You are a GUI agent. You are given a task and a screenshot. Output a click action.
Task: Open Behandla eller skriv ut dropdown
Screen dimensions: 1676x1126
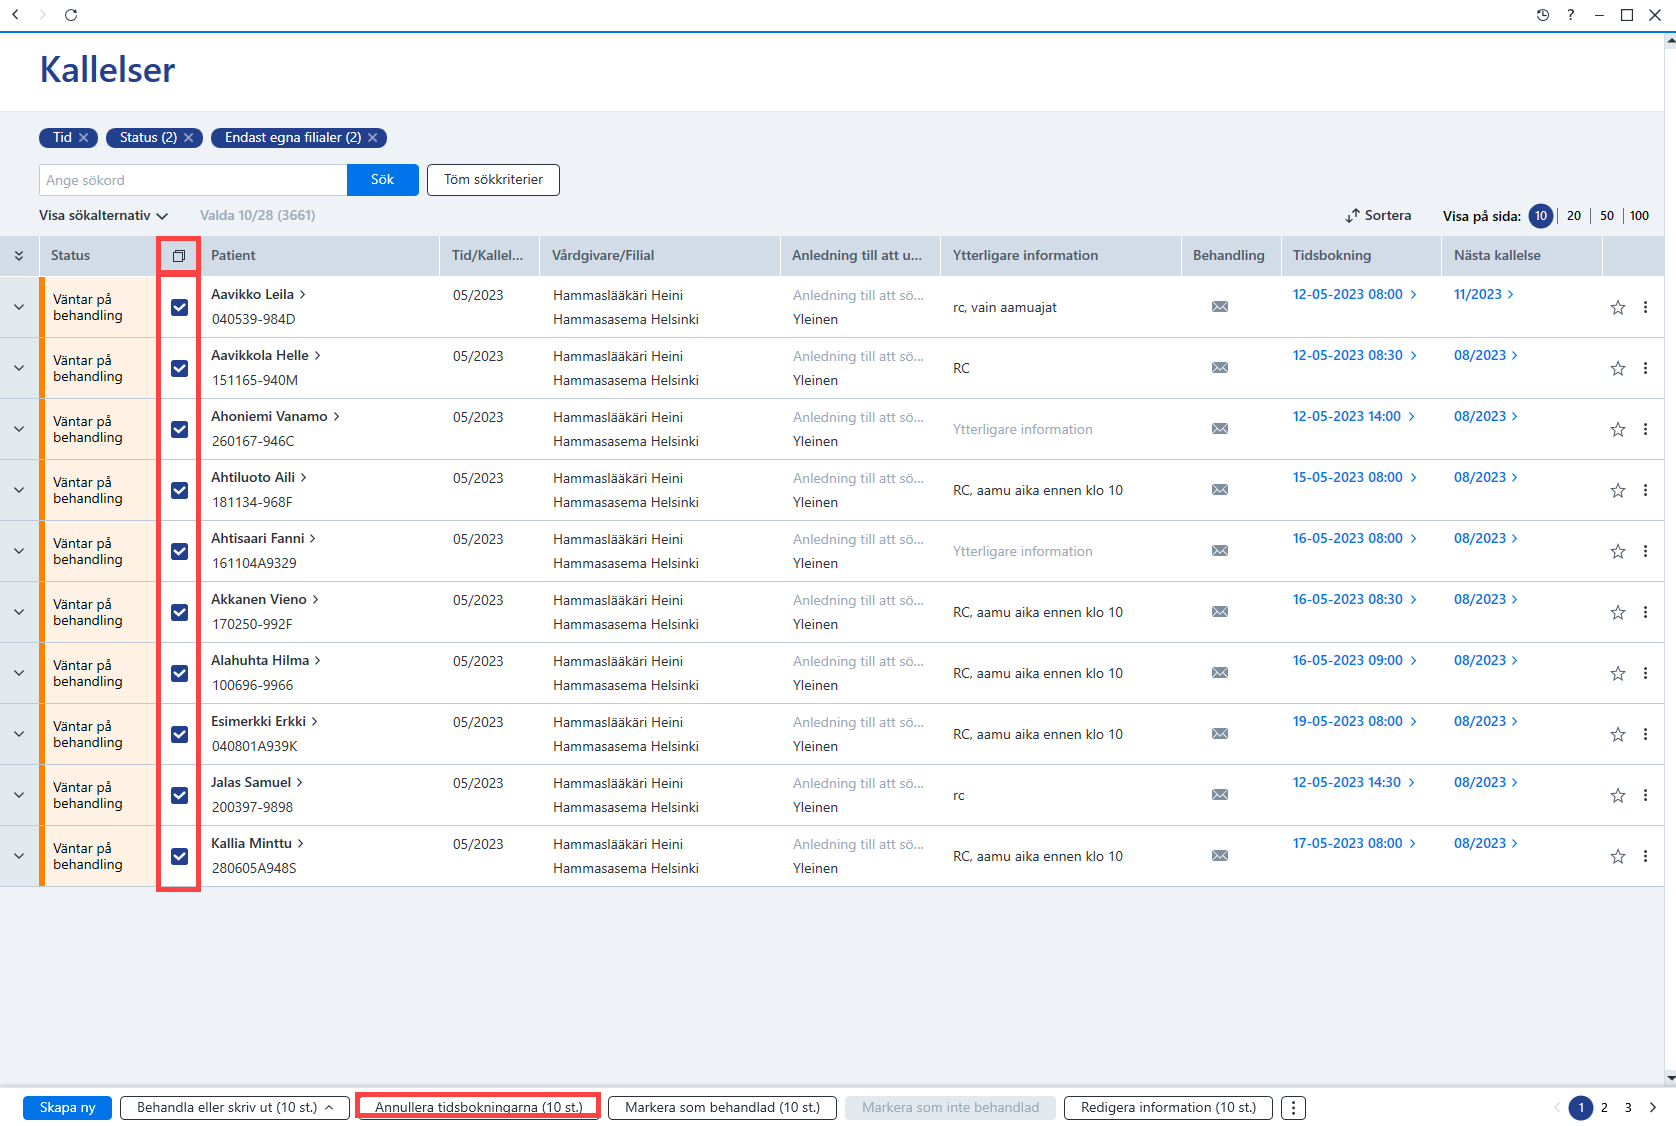coord(235,1108)
